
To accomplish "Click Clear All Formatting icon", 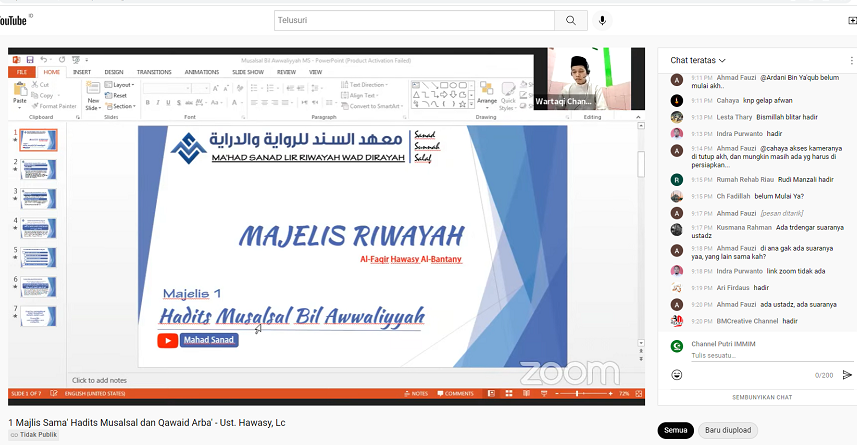I will 239,88.
